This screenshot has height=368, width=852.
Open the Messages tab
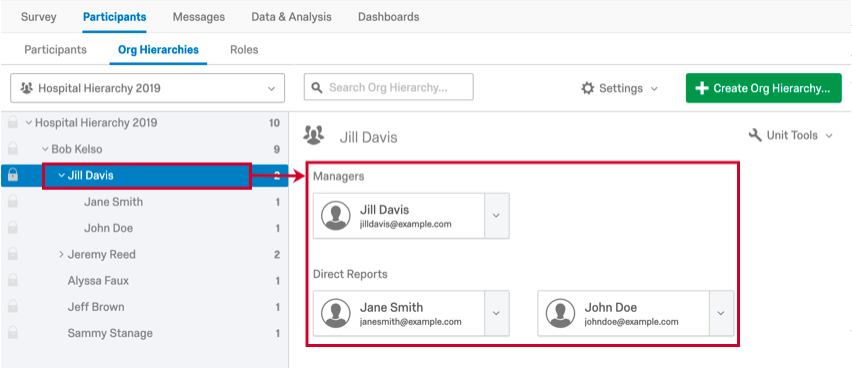[x=199, y=17]
